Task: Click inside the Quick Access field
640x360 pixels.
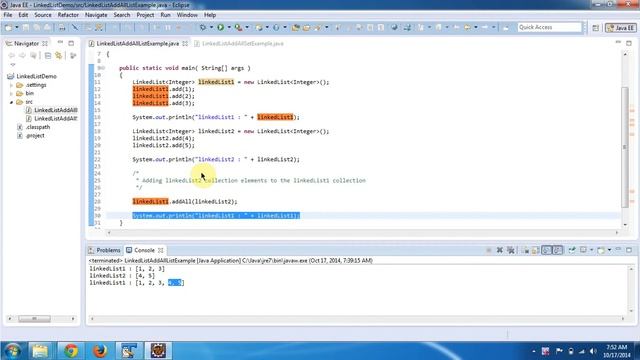Action: pos(549,27)
